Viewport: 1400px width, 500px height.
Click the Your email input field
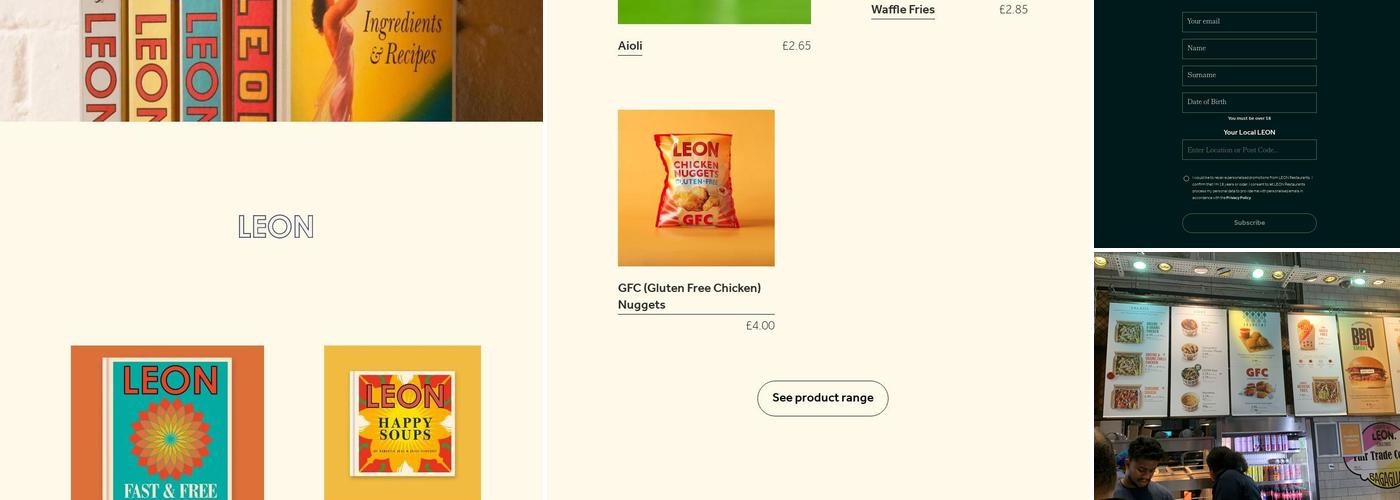click(1249, 22)
